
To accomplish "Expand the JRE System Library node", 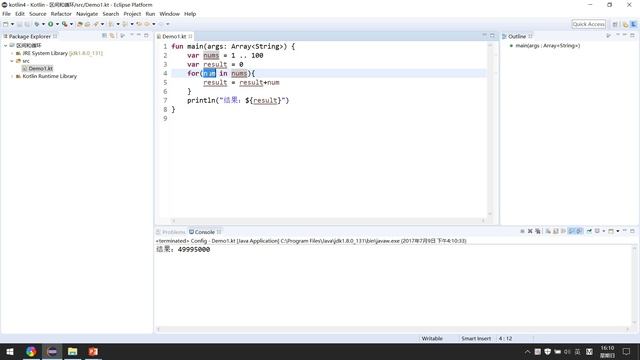I will (12, 53).
